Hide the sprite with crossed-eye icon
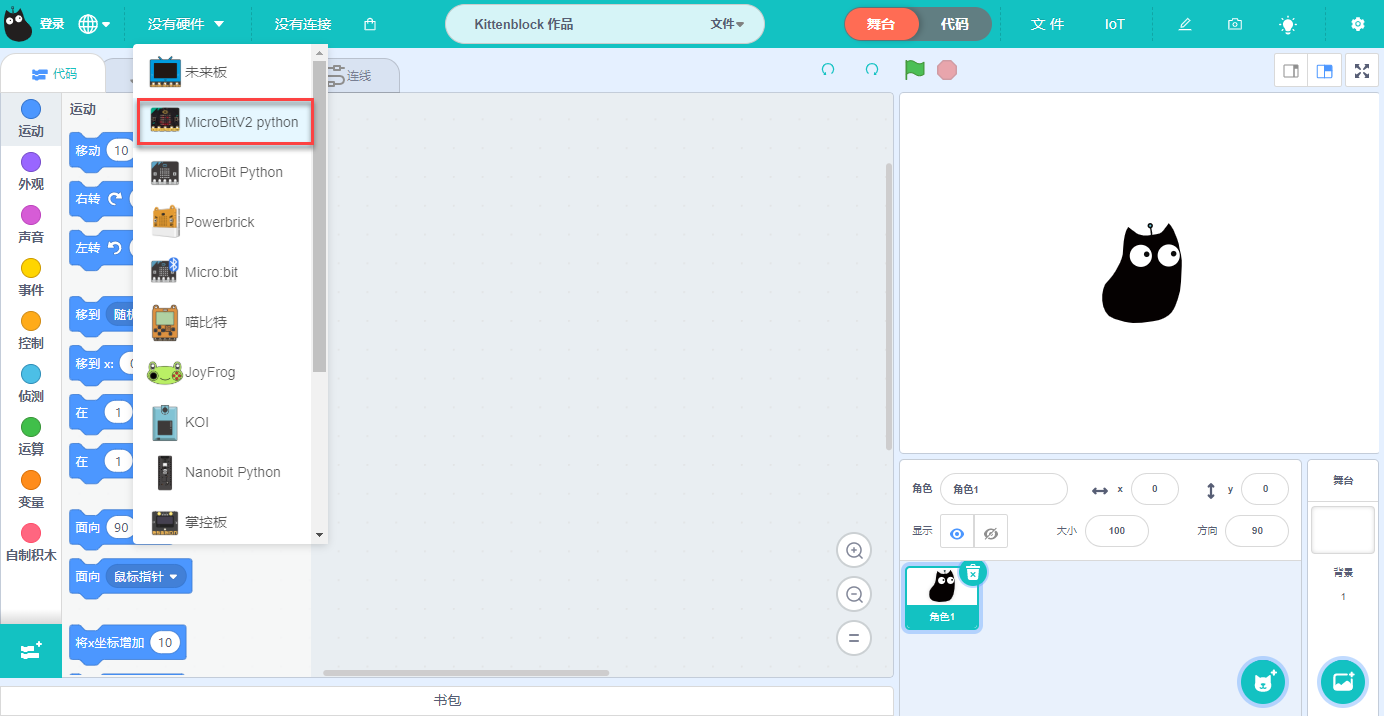Image resolution: width=1384 pixels, height=716 pixels. click(x=991, y=533)
